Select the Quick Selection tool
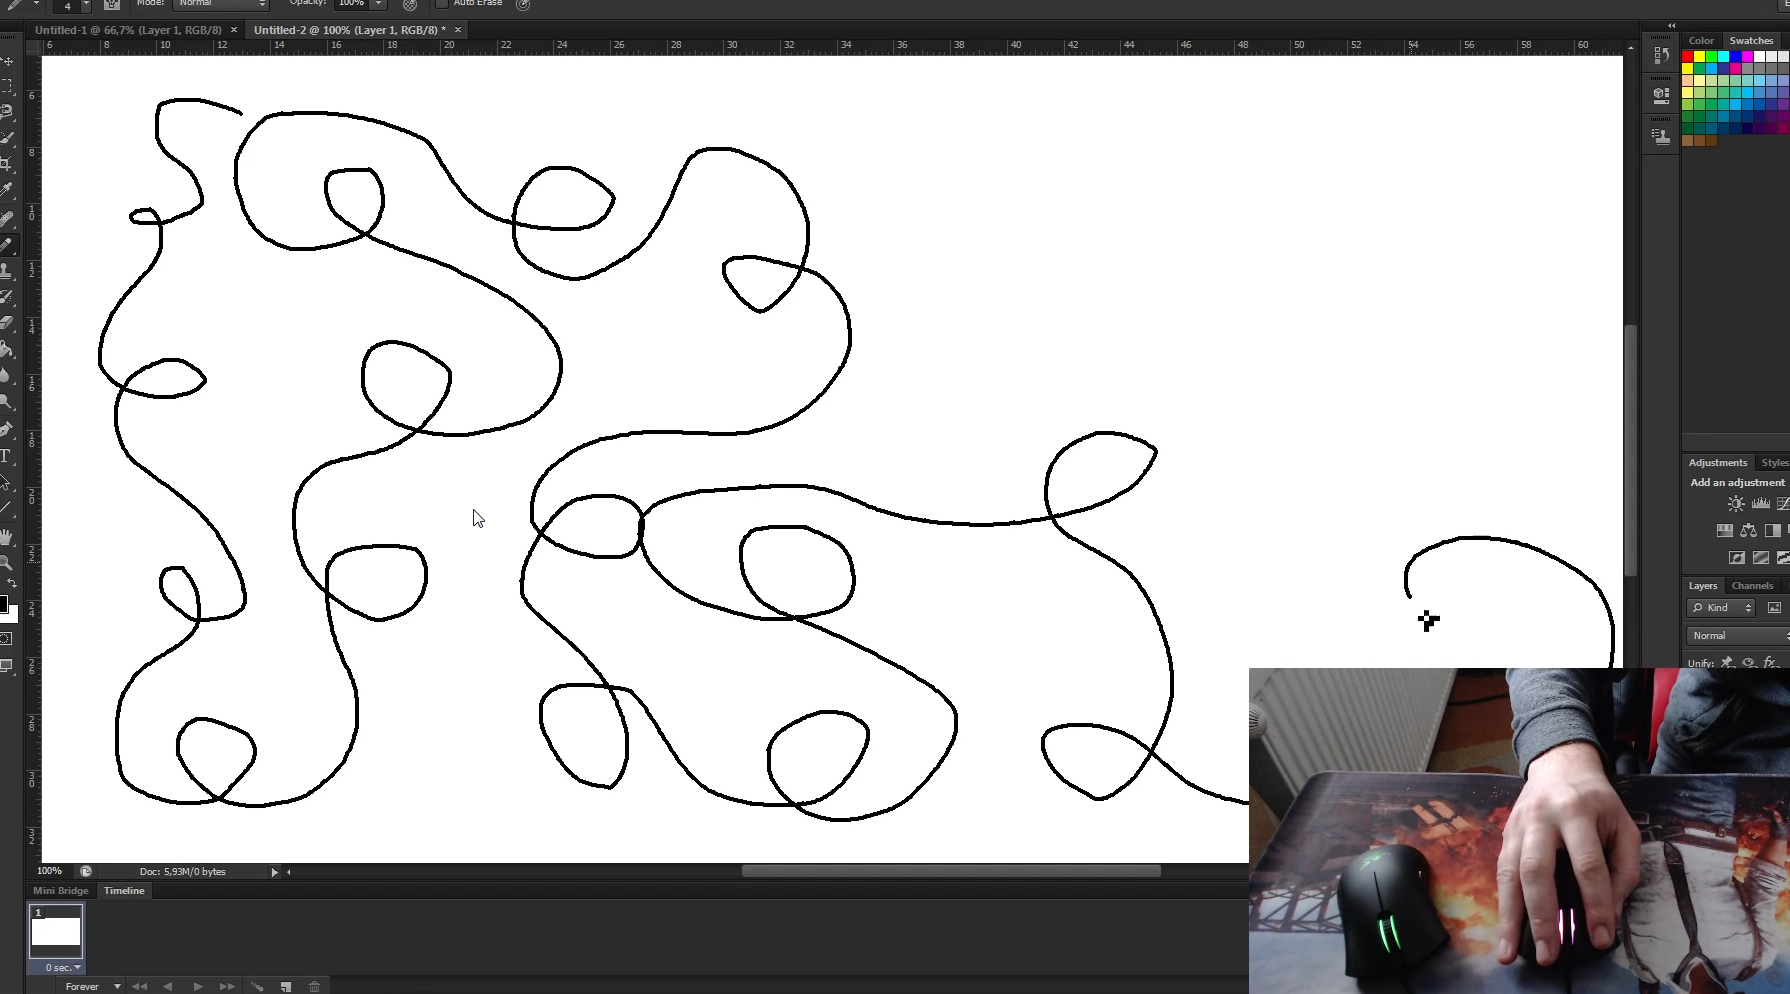 pos(7,138)
